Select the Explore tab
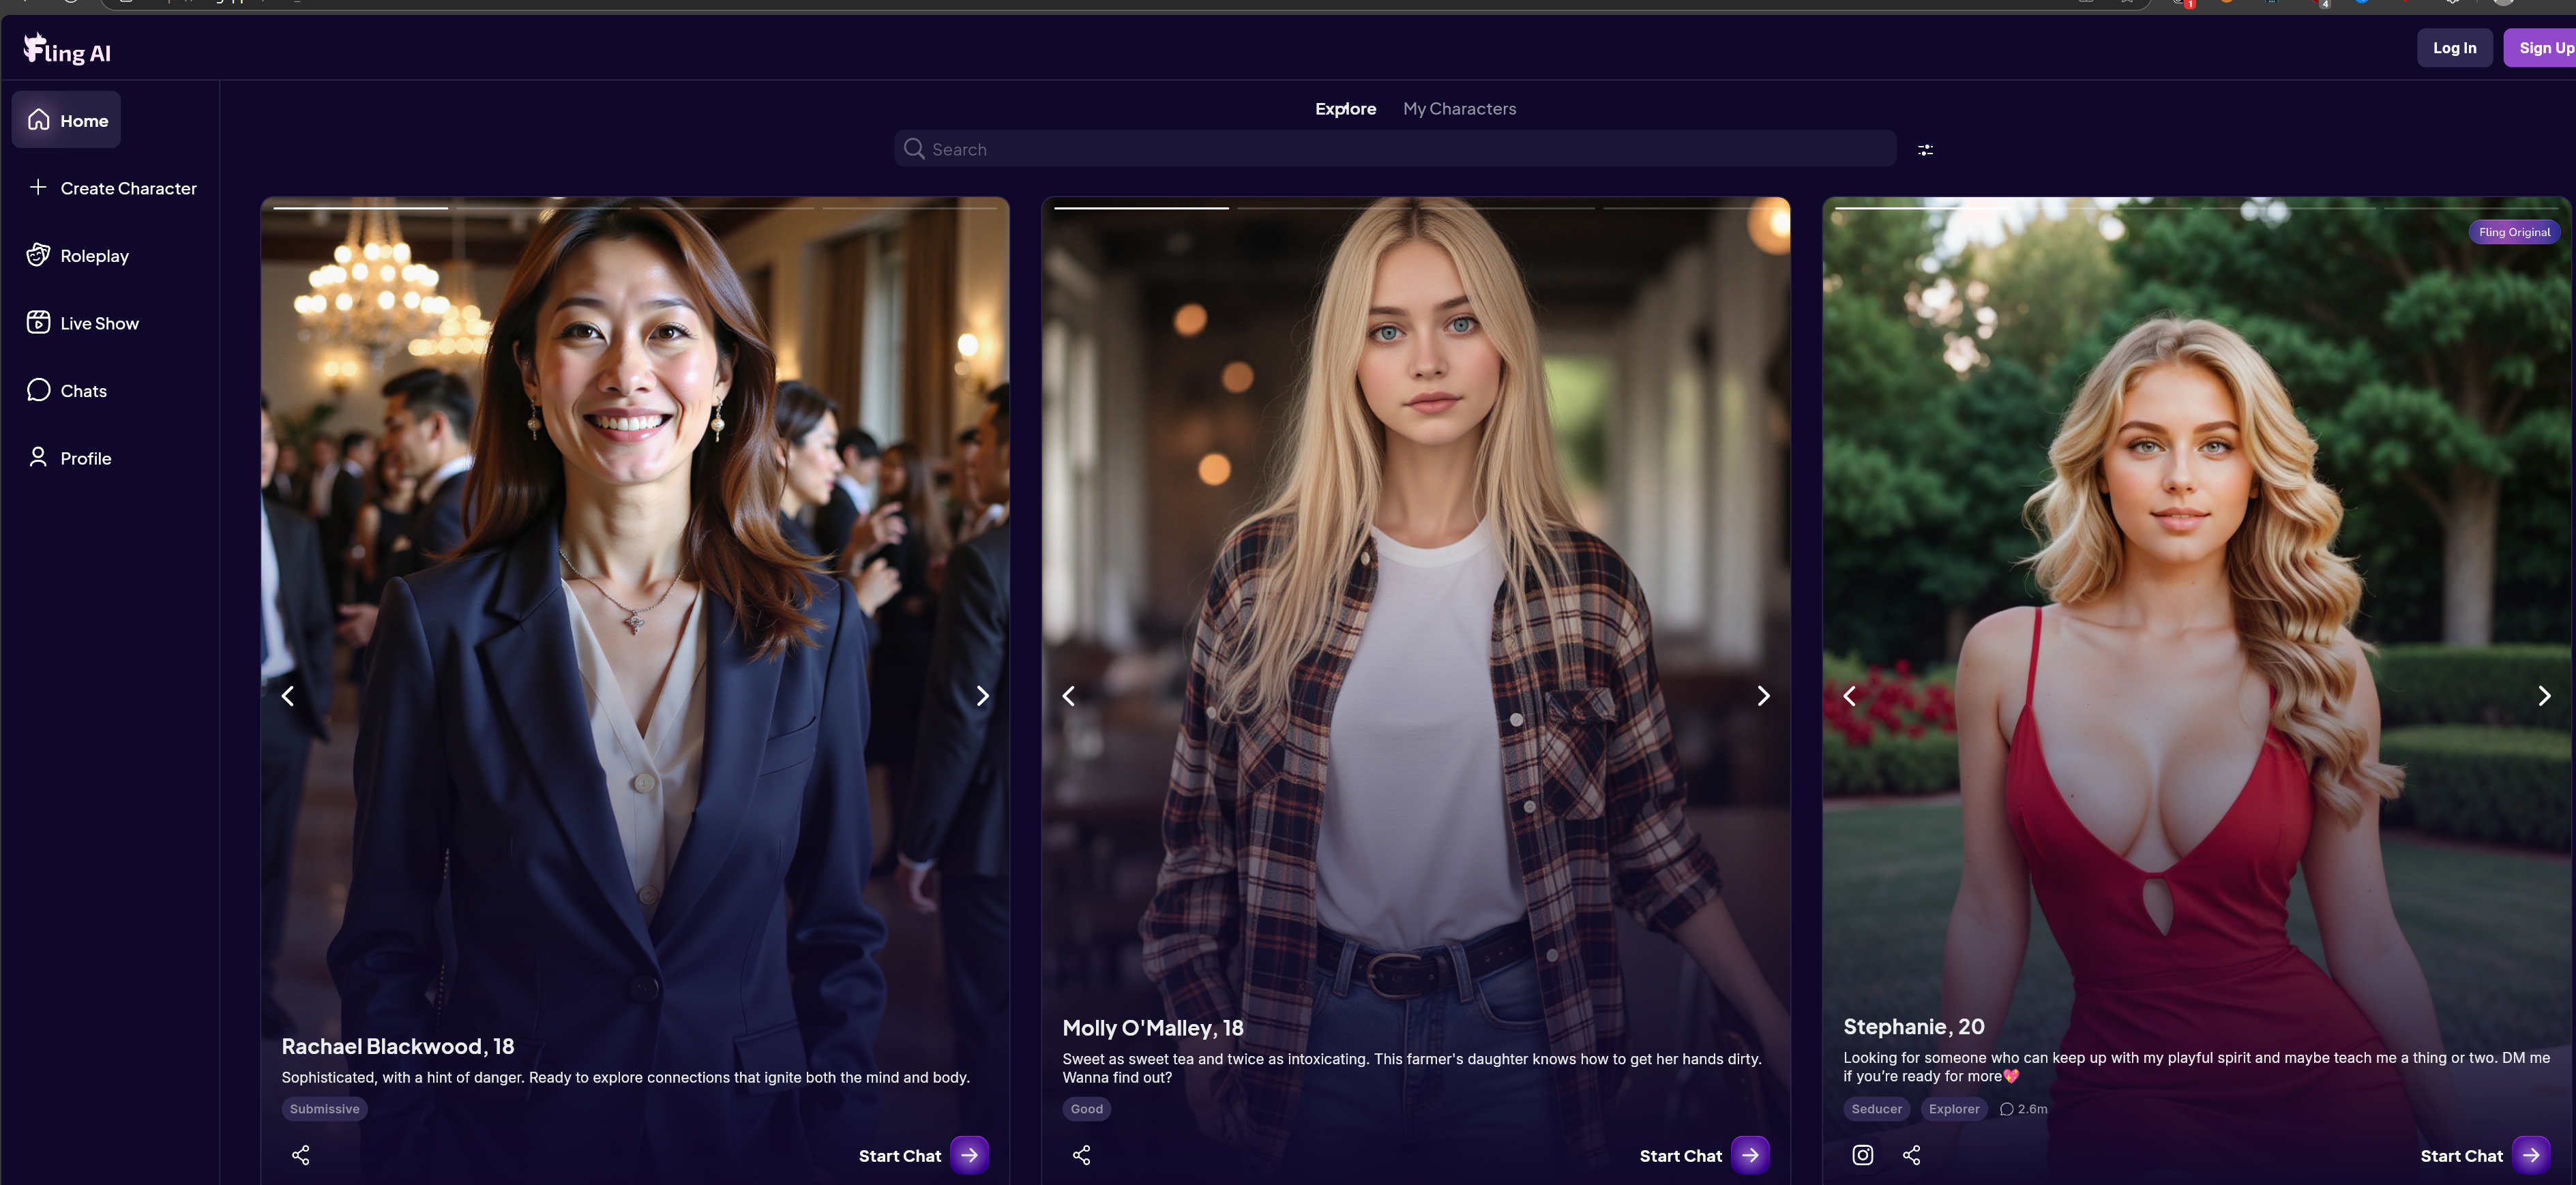 (1345, 109)
